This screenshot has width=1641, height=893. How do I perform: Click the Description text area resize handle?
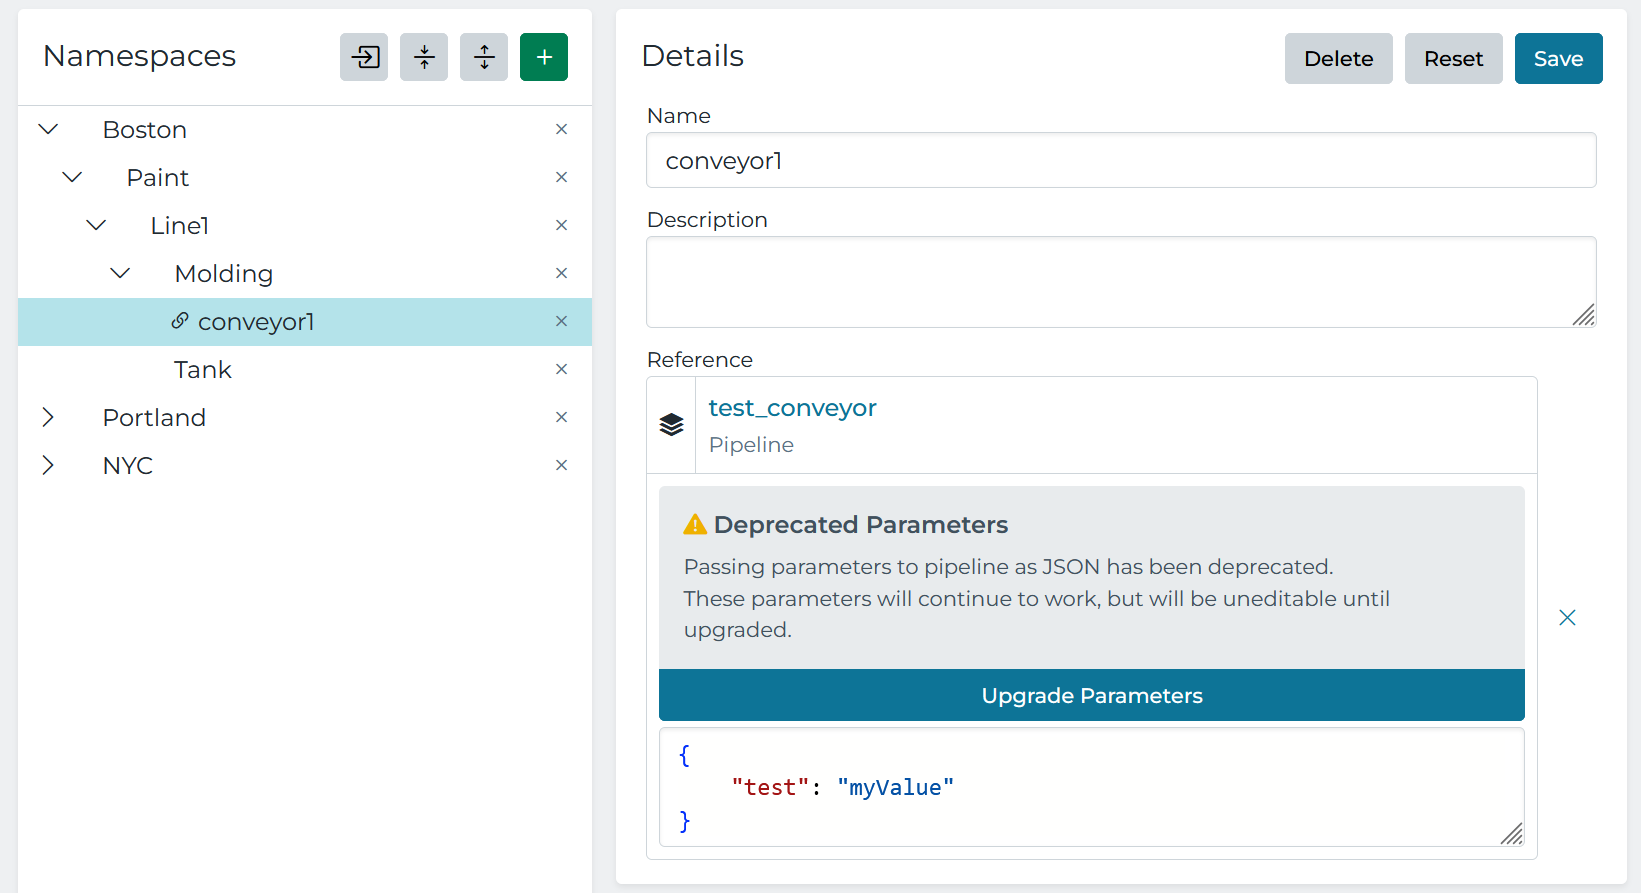1583,315
